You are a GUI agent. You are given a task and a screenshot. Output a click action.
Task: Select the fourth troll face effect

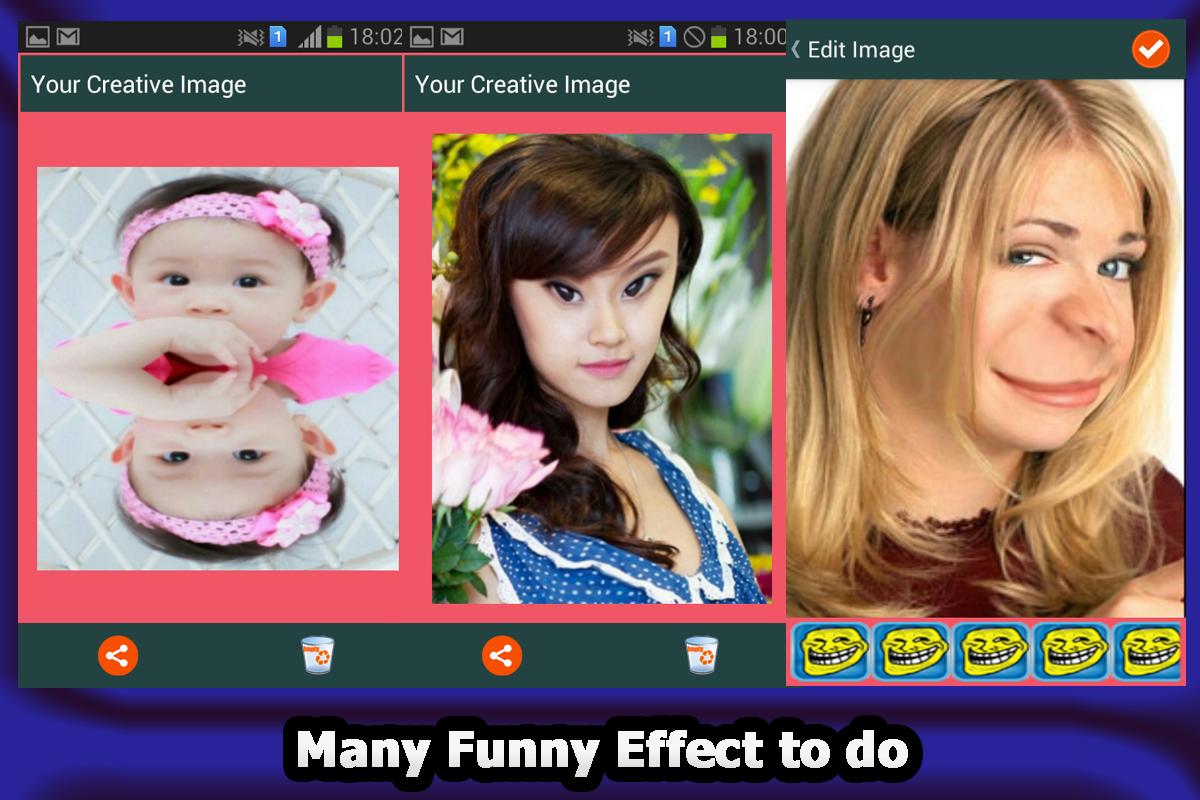click(x=1071, y=651)
